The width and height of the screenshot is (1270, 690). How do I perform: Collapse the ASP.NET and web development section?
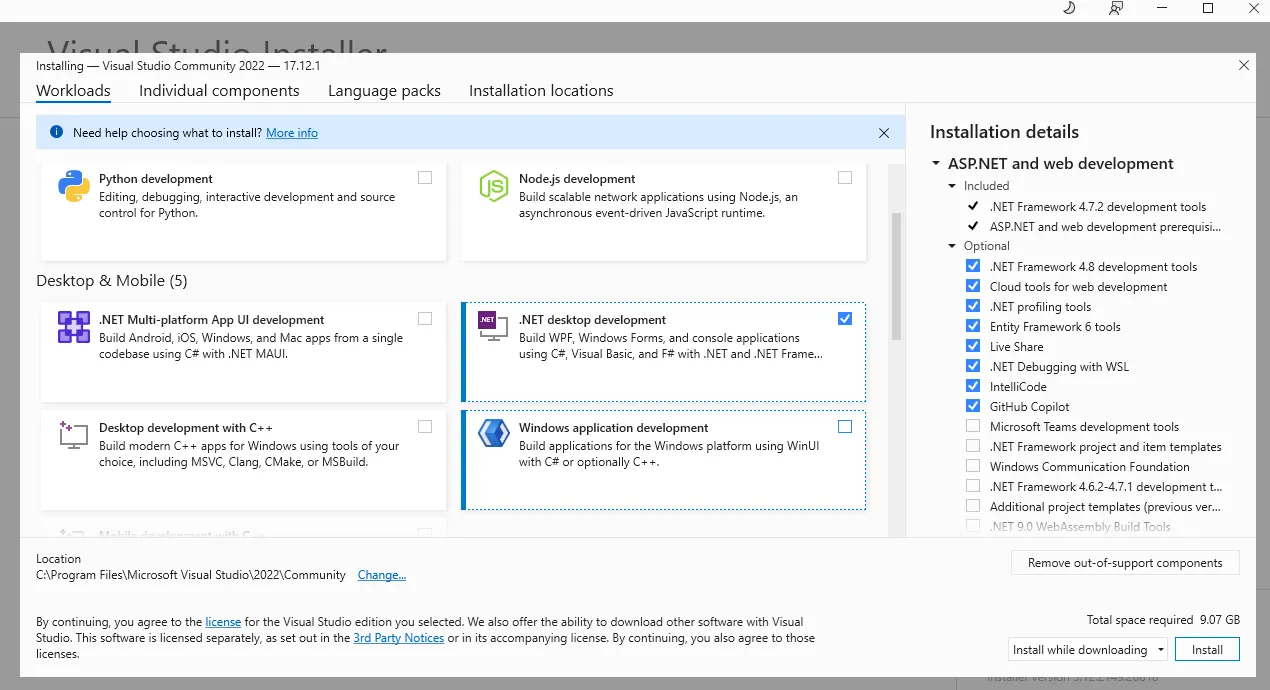[936, 164]
